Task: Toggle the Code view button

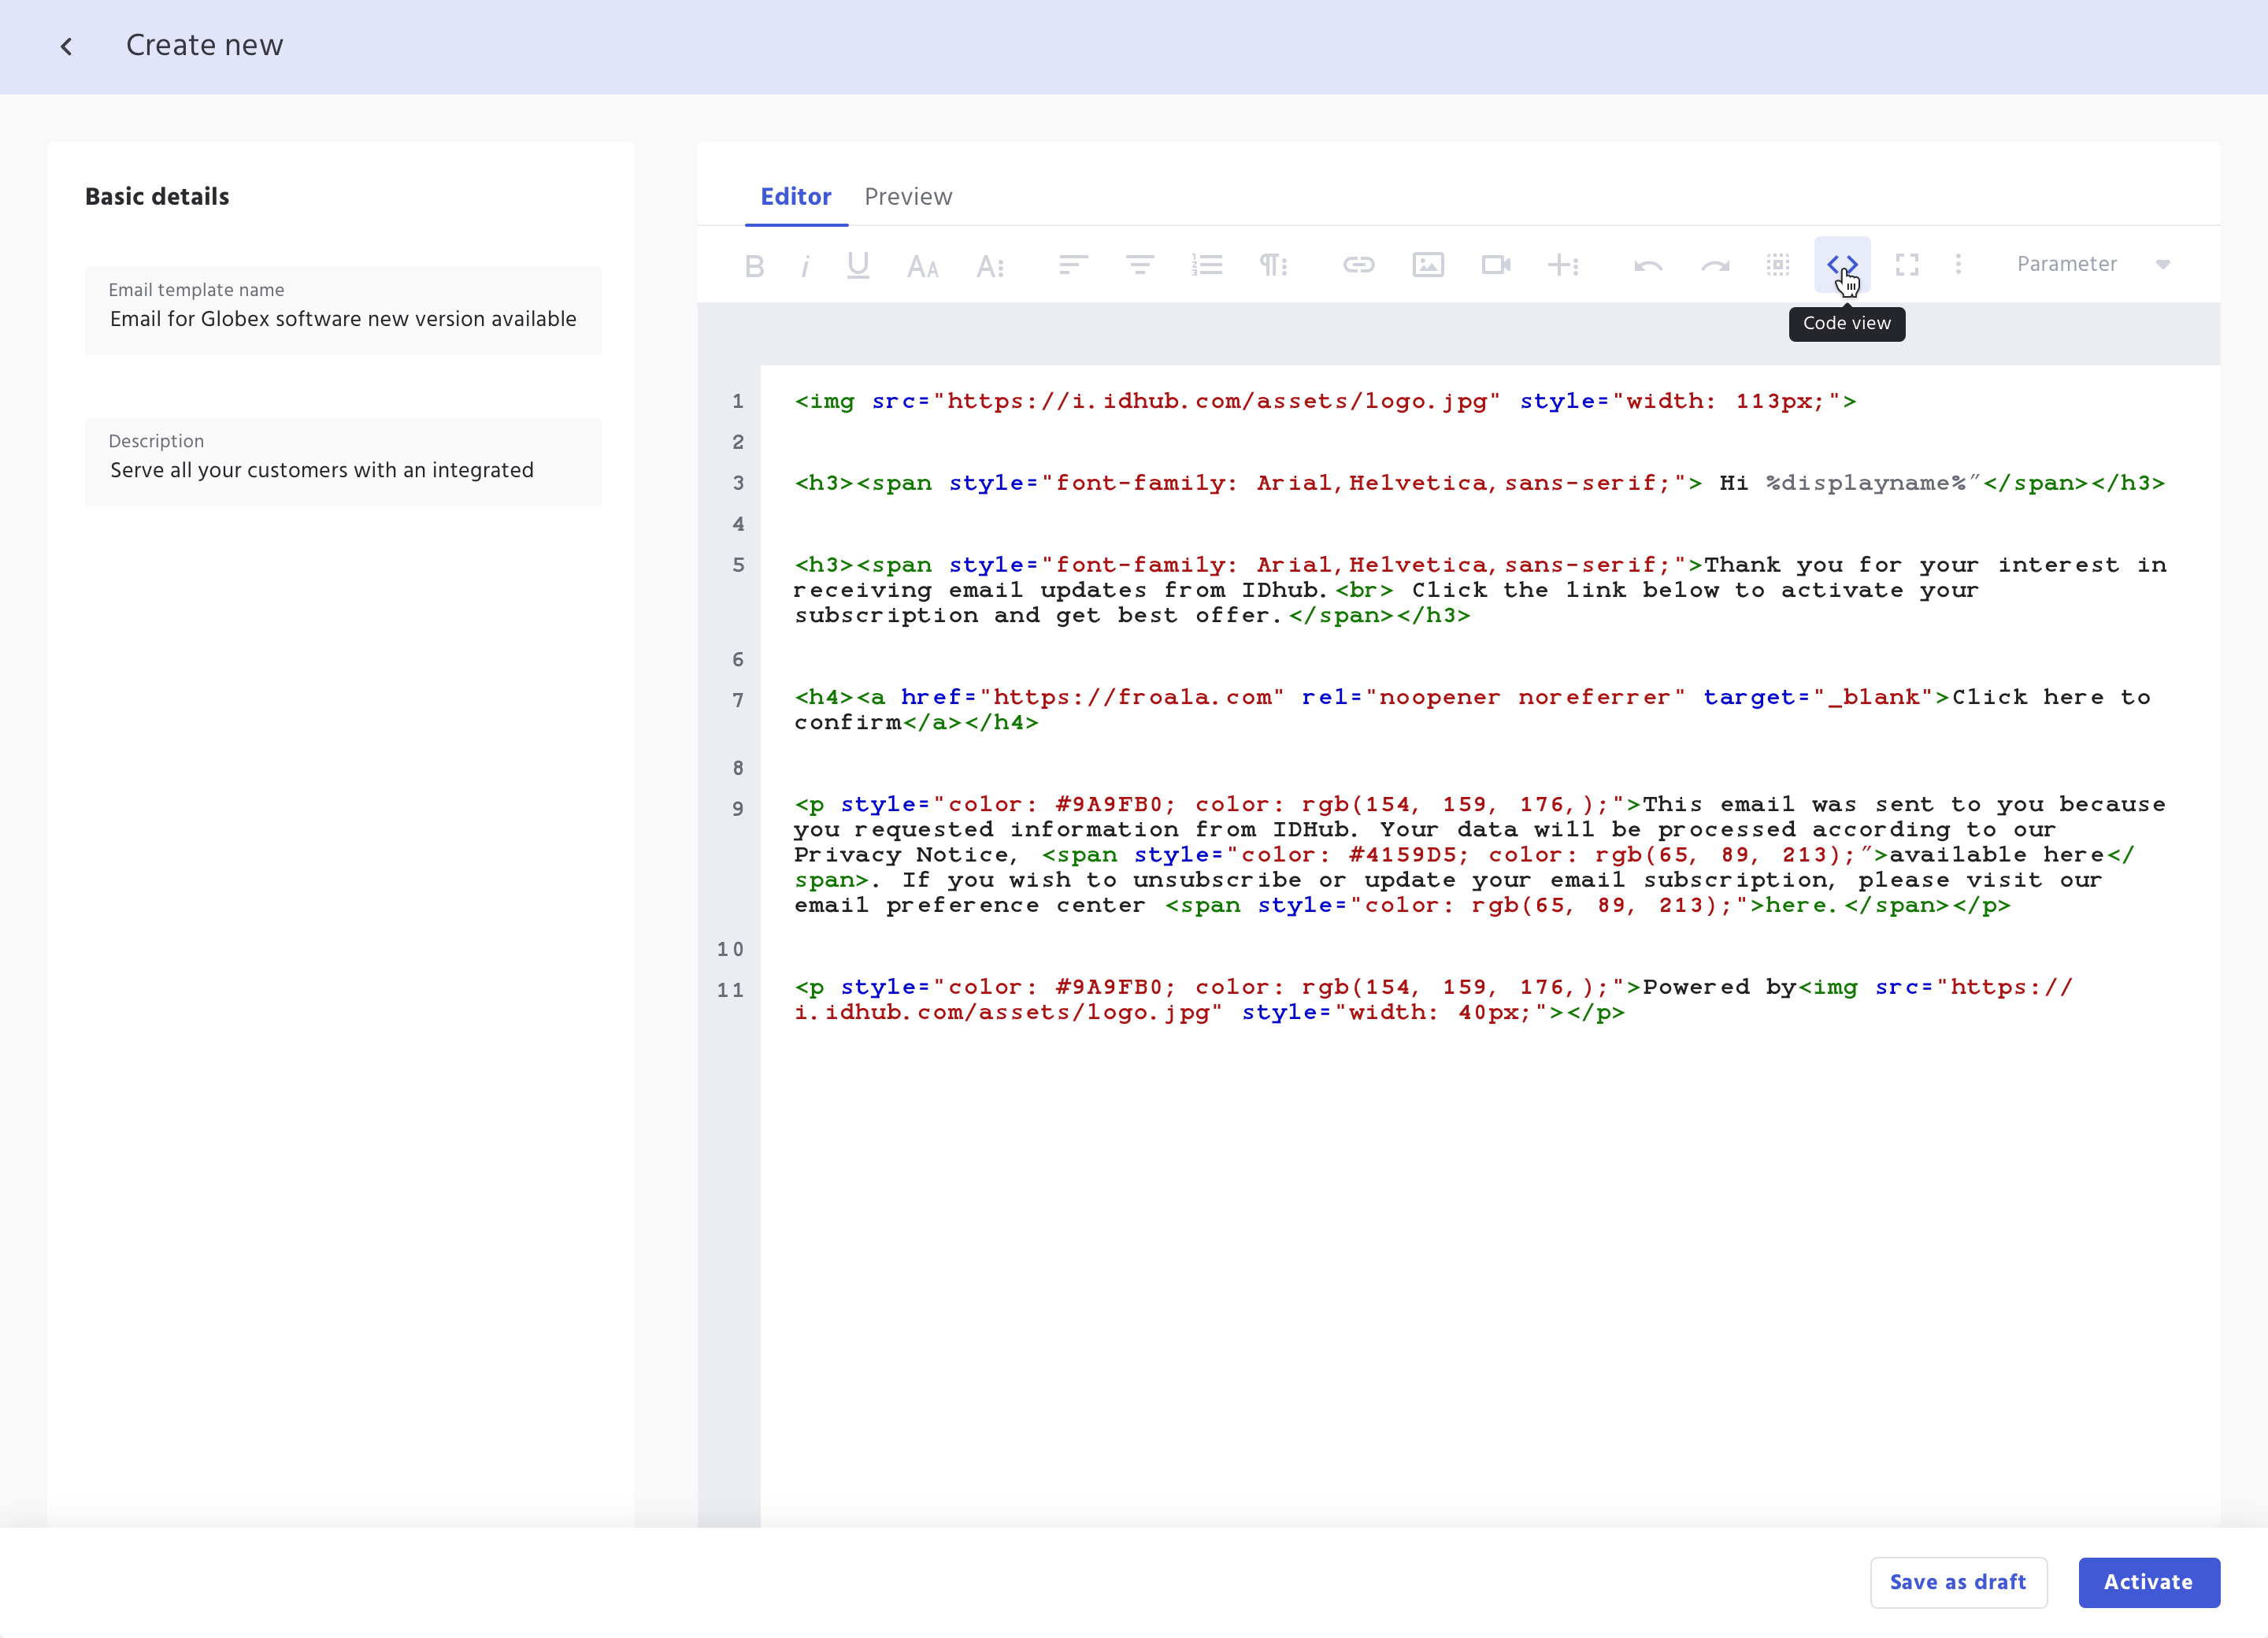Action: 1842,264
